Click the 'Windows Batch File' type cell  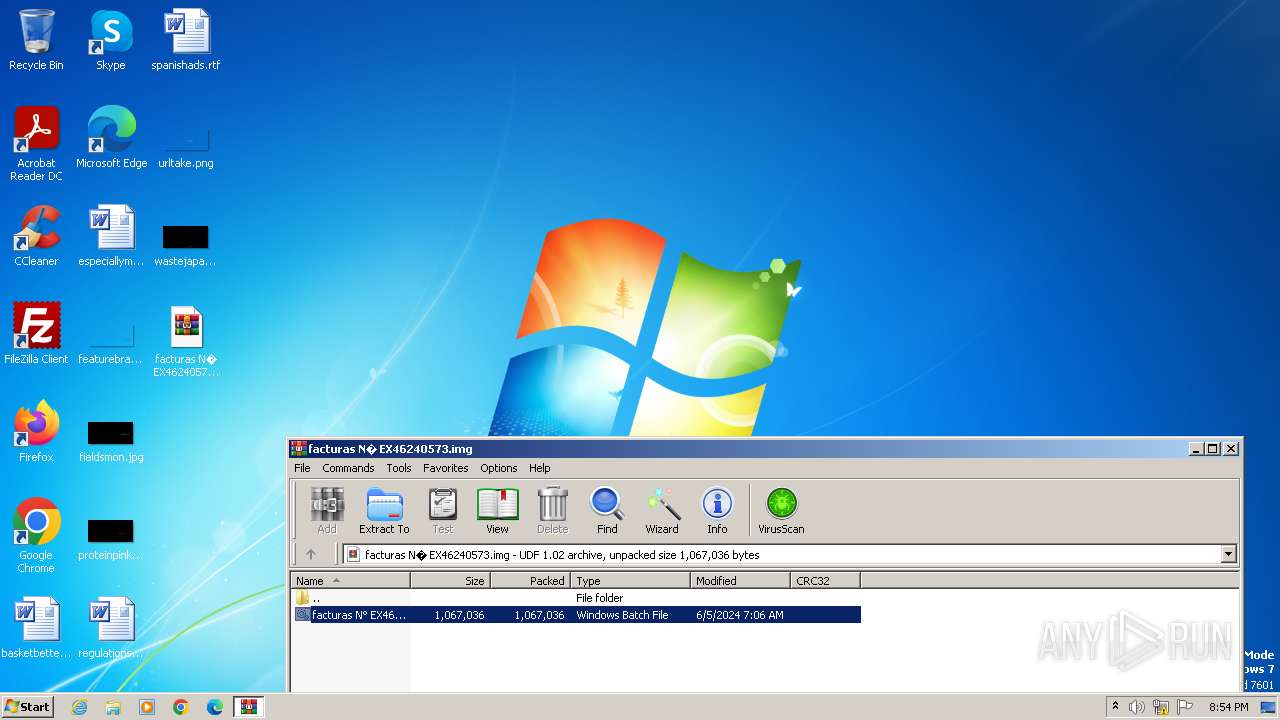pos(622,615)
